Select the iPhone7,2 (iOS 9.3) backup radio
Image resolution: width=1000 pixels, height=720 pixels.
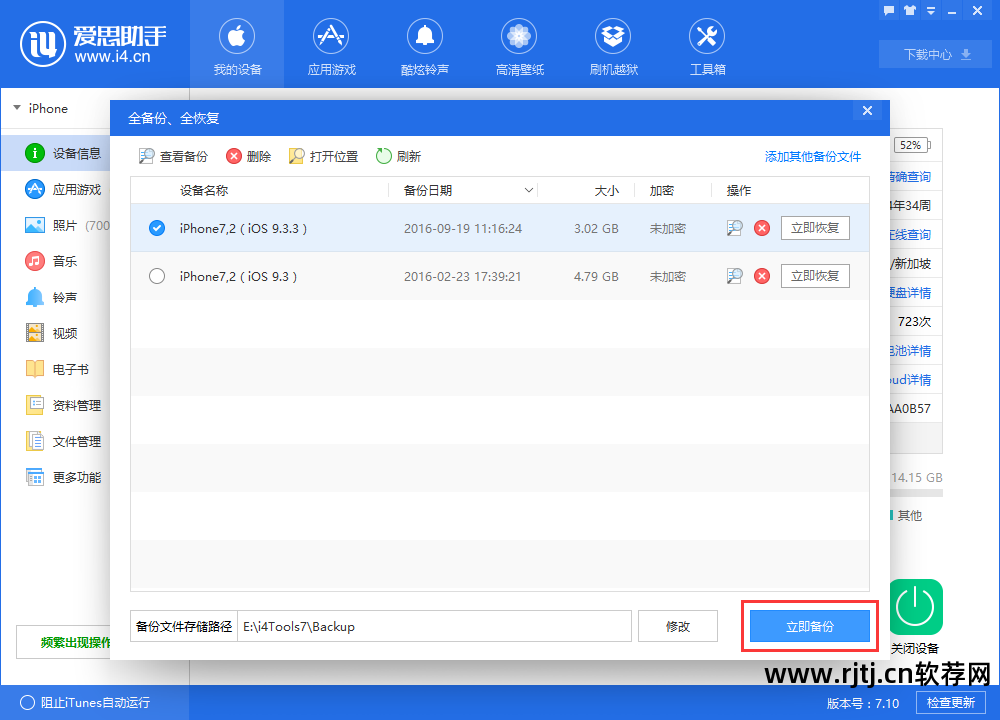pos(157,276)
